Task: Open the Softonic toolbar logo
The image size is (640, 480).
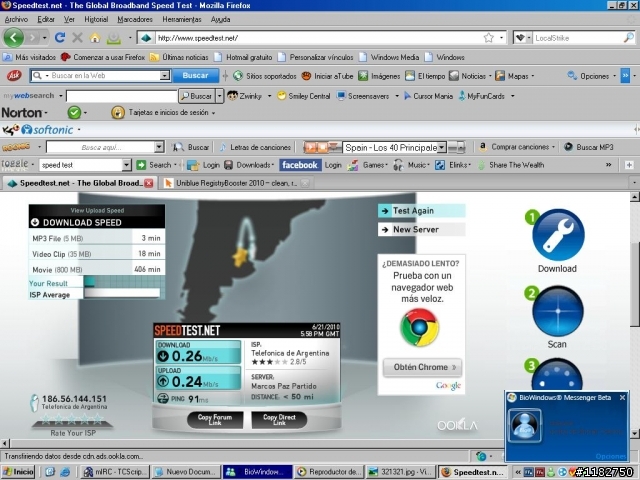Action: point(47,130)
